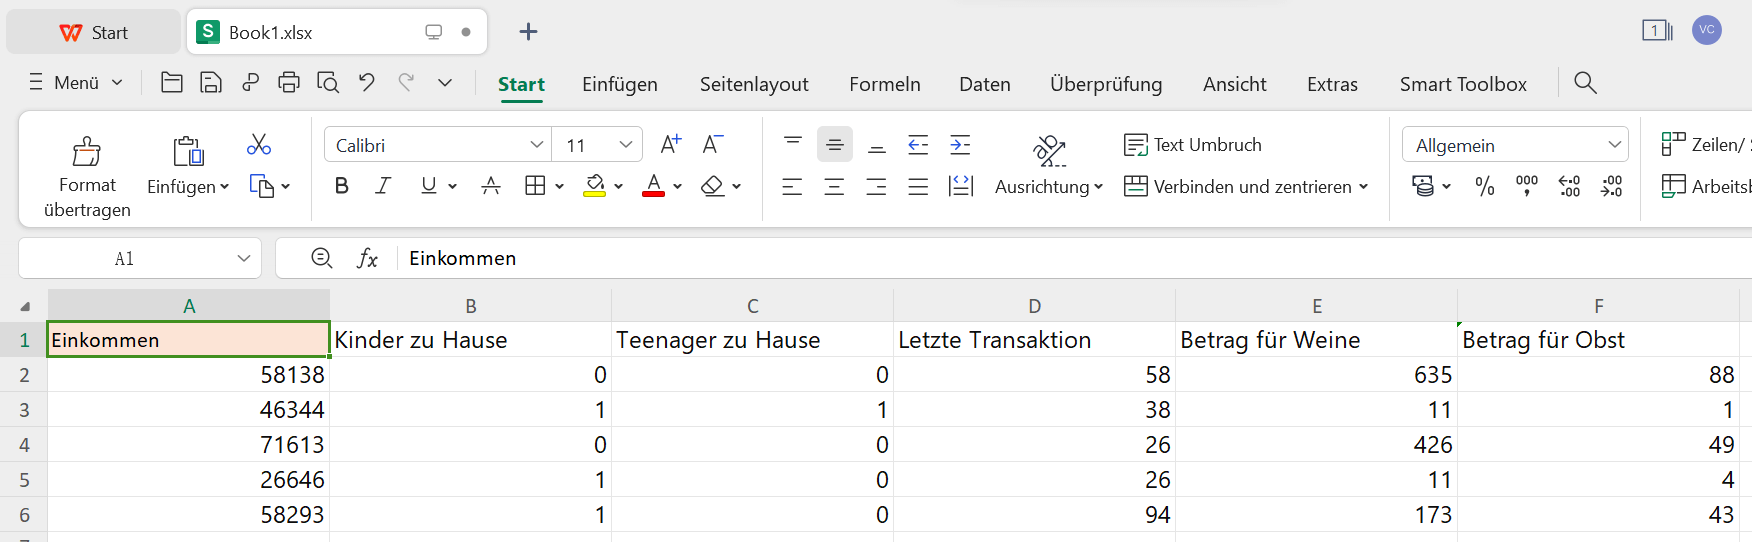Open the Calibri font name dropdown

[537, 145]
